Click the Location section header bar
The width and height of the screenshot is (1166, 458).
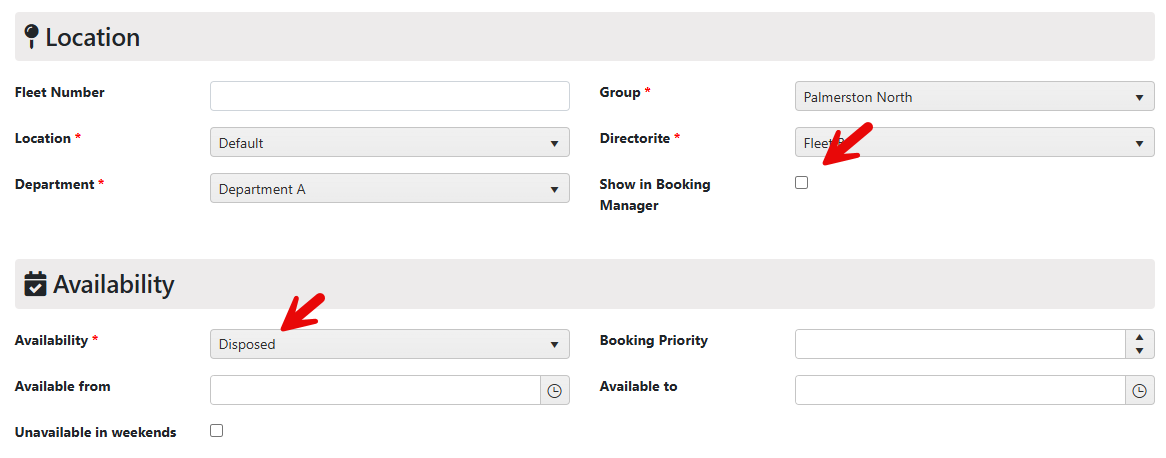584,36
